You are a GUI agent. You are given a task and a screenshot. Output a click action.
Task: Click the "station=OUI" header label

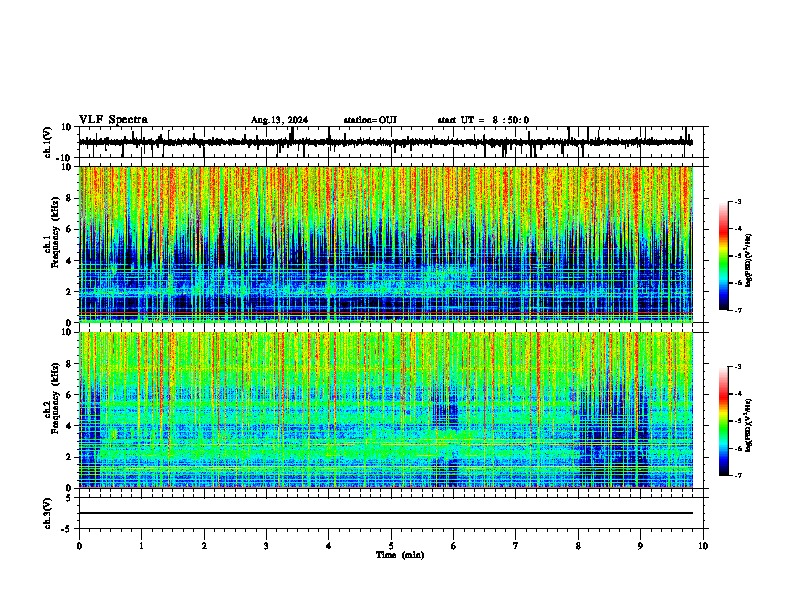370,120
